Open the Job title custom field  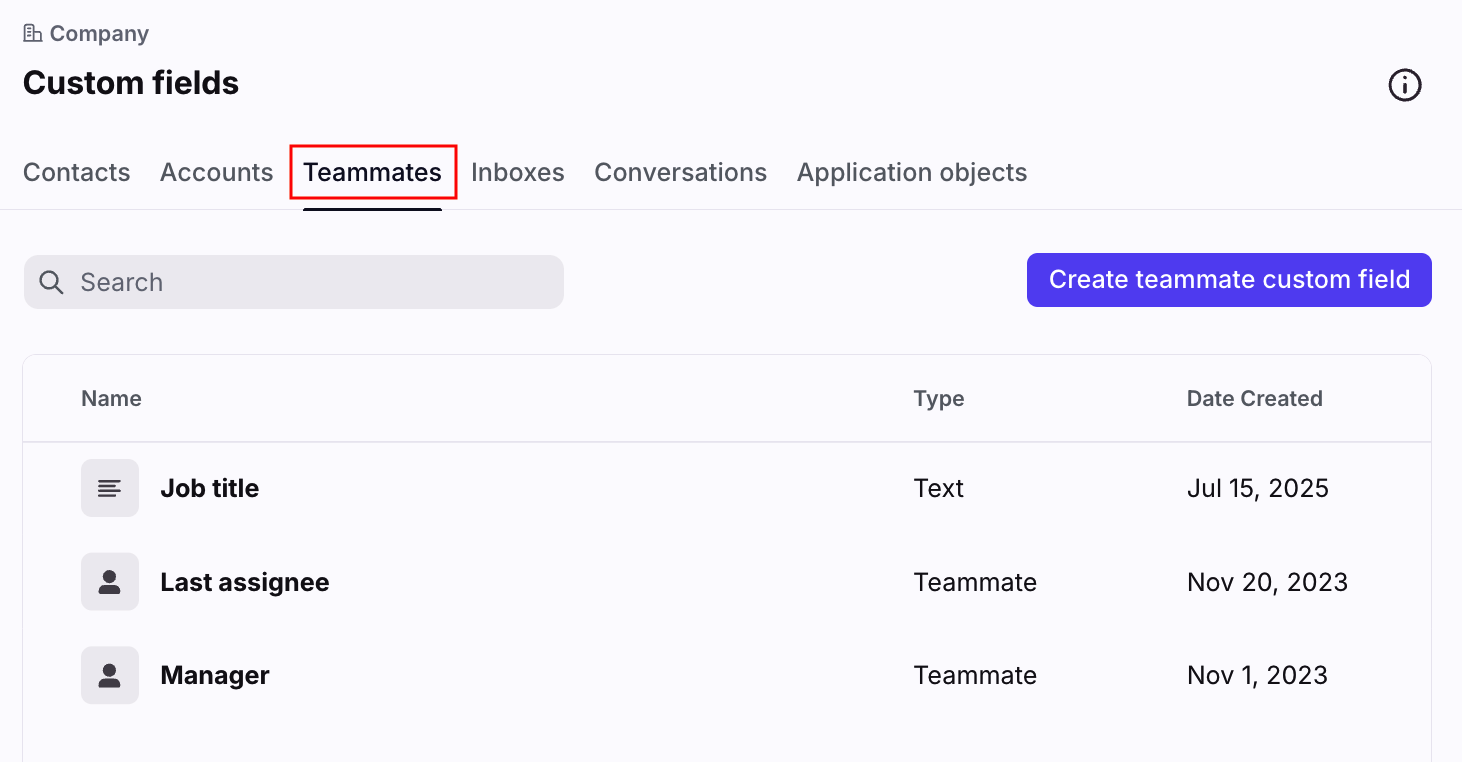point(210,488)
